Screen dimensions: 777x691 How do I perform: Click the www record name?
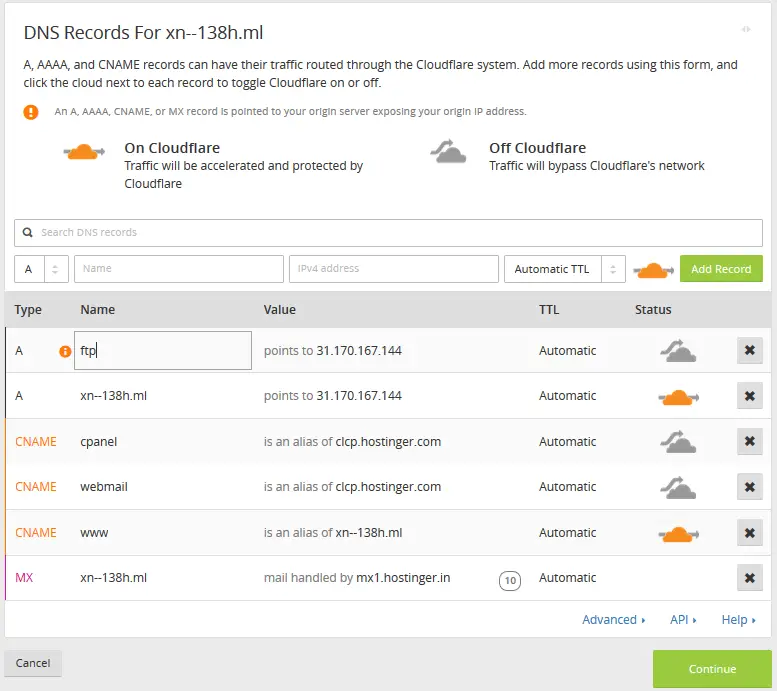coord(94,533)
